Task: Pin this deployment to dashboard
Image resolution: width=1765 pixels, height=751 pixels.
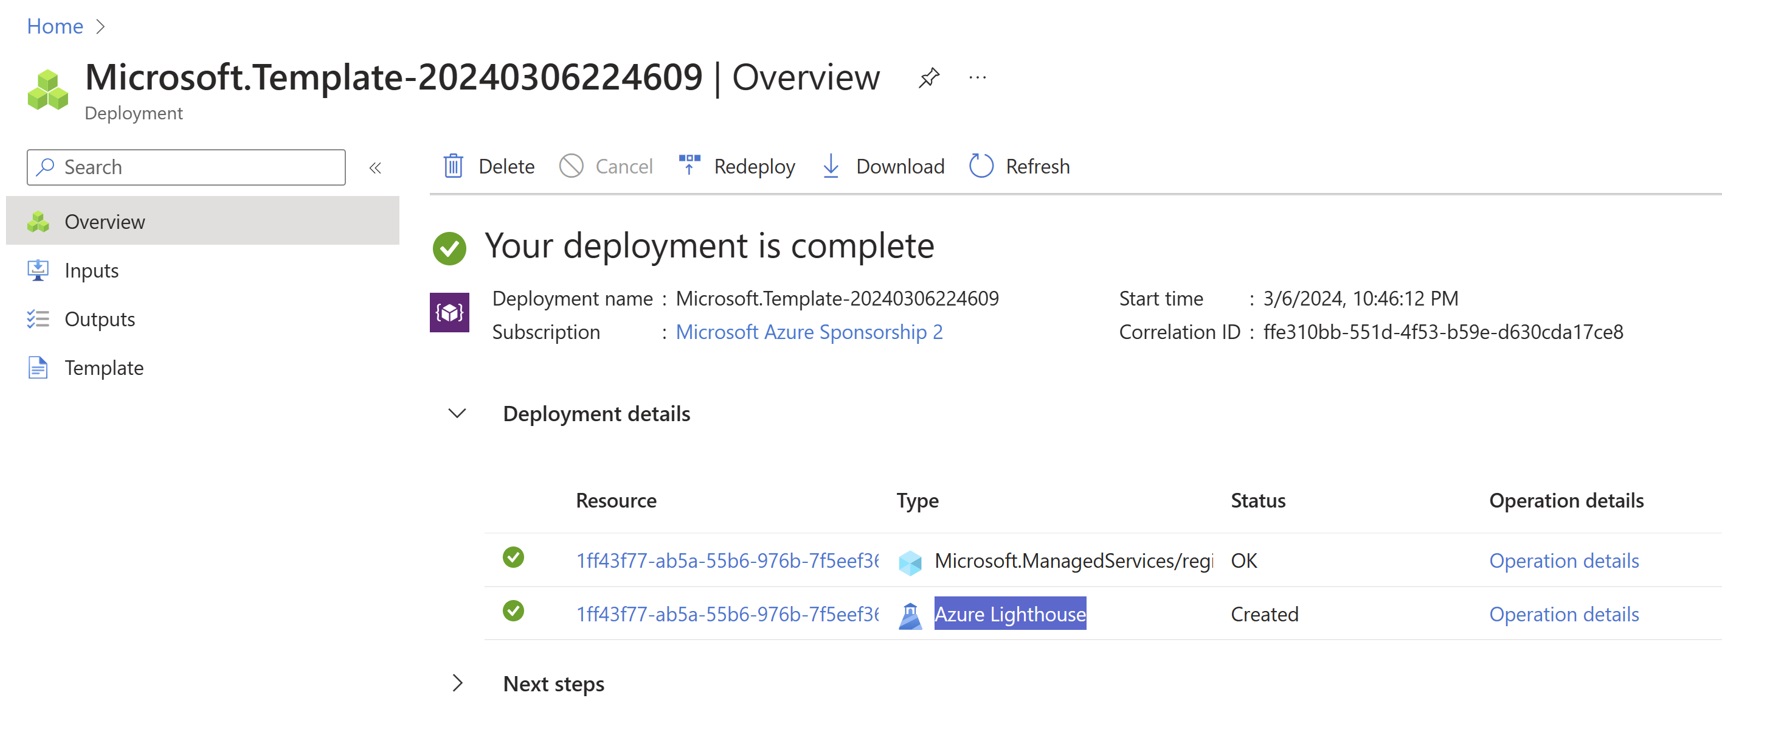Action: click(x=929, y=77)
